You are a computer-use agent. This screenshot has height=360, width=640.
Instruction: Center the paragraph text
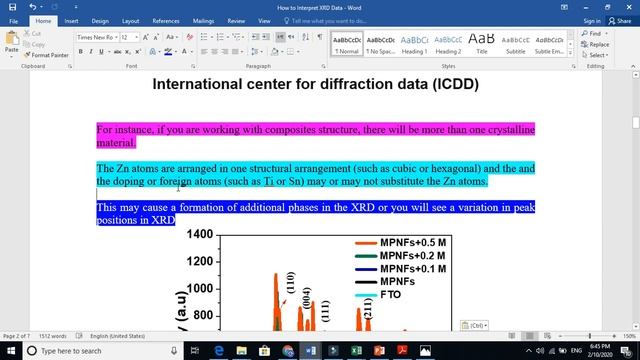(214, 52)
